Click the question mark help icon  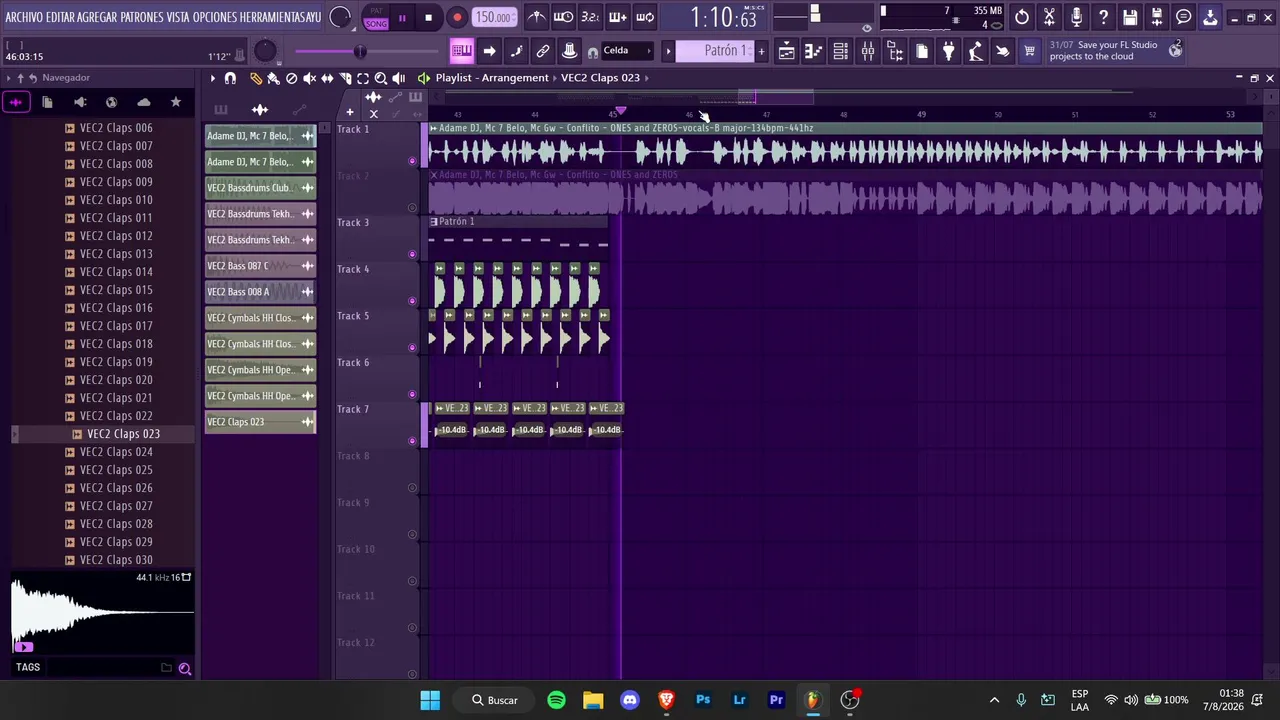1103,17
